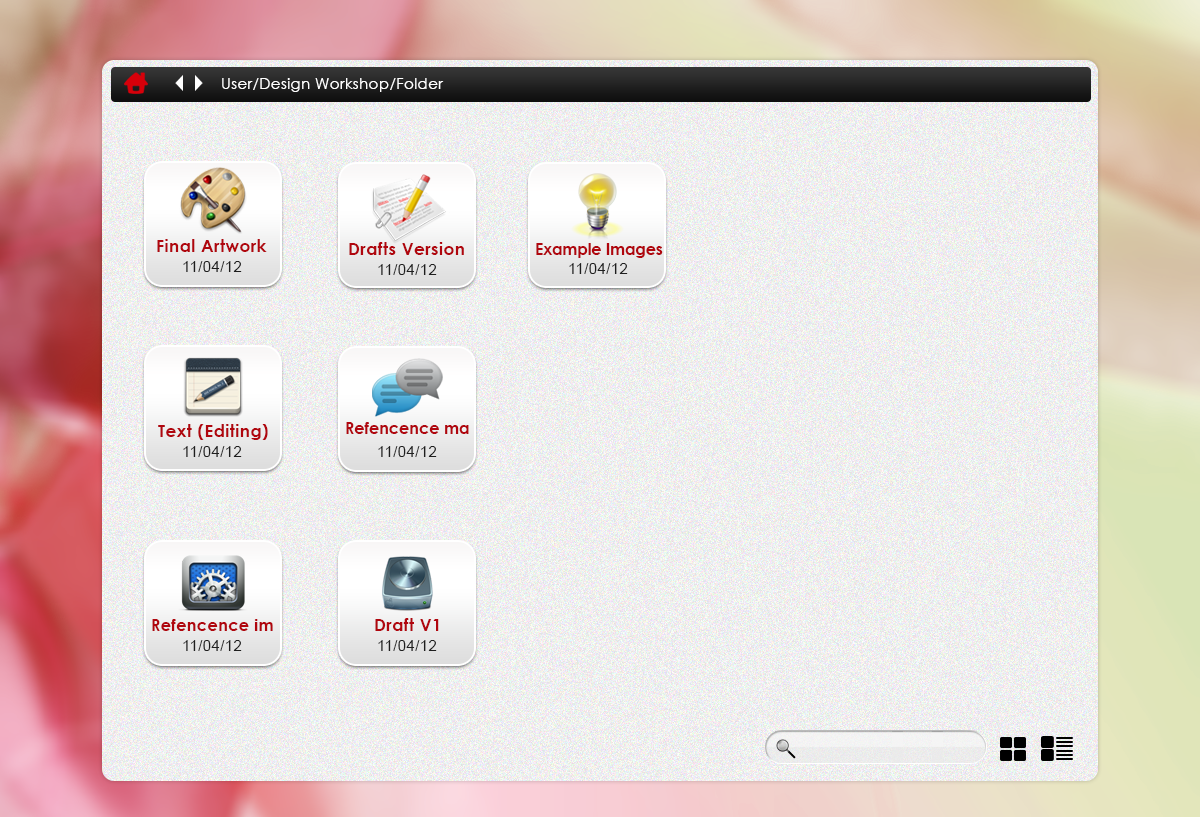Click the search input field
Viewport: 1200px width, 817px height.
(x=876, y=747)
